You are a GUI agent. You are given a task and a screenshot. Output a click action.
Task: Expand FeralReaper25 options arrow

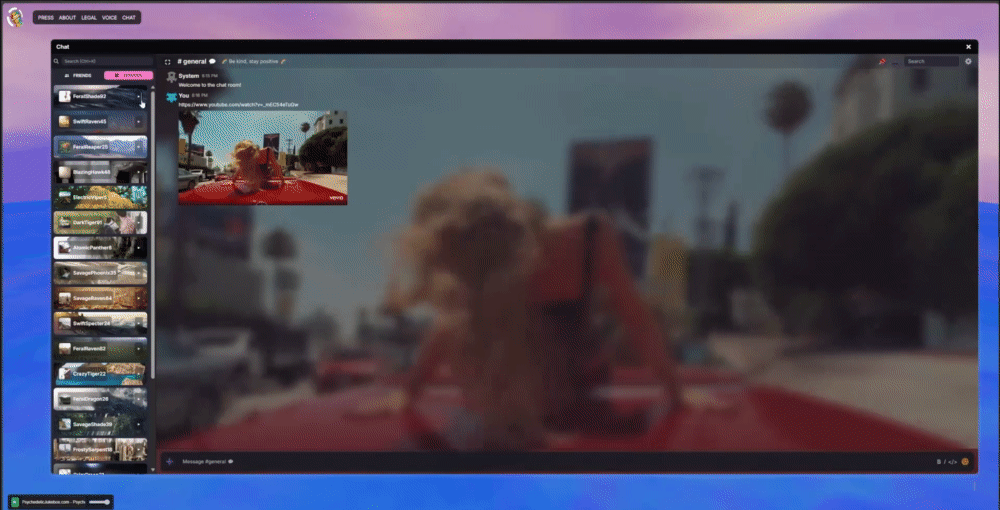(x=138, y=147)
